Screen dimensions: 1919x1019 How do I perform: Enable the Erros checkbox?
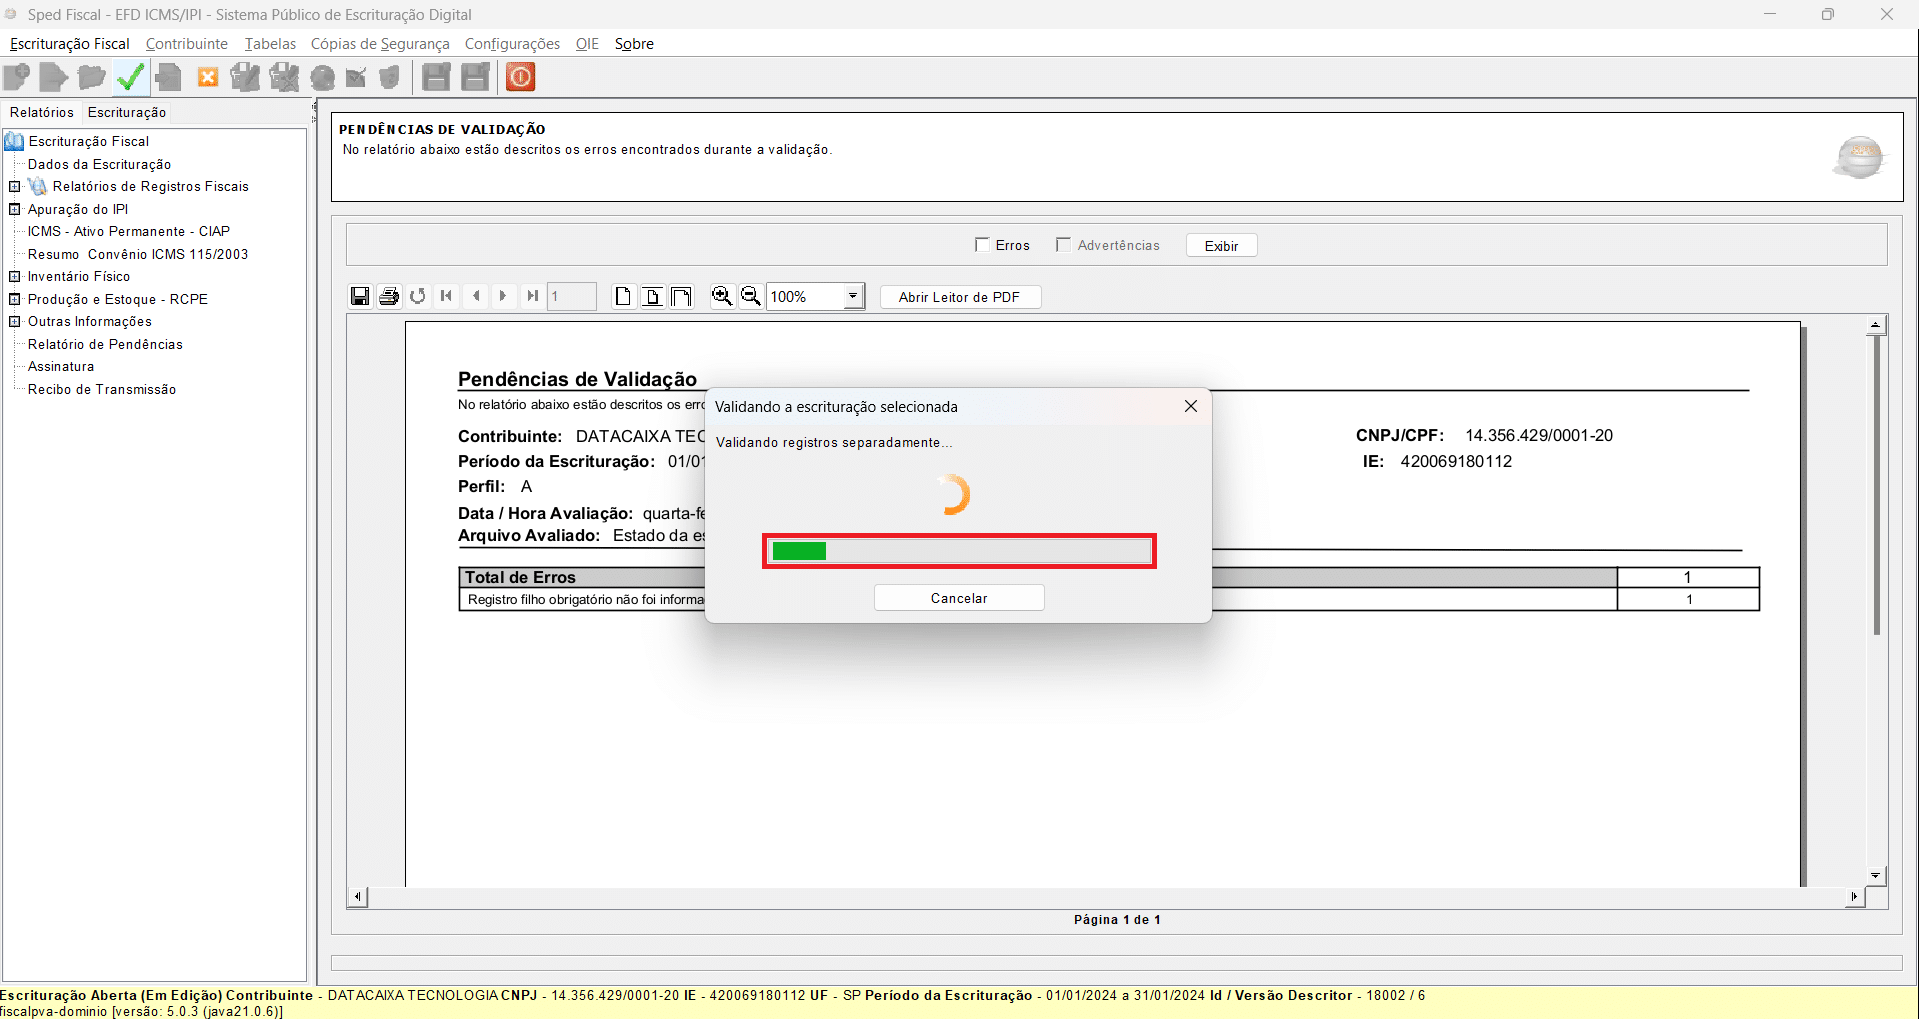click(982, 245)
